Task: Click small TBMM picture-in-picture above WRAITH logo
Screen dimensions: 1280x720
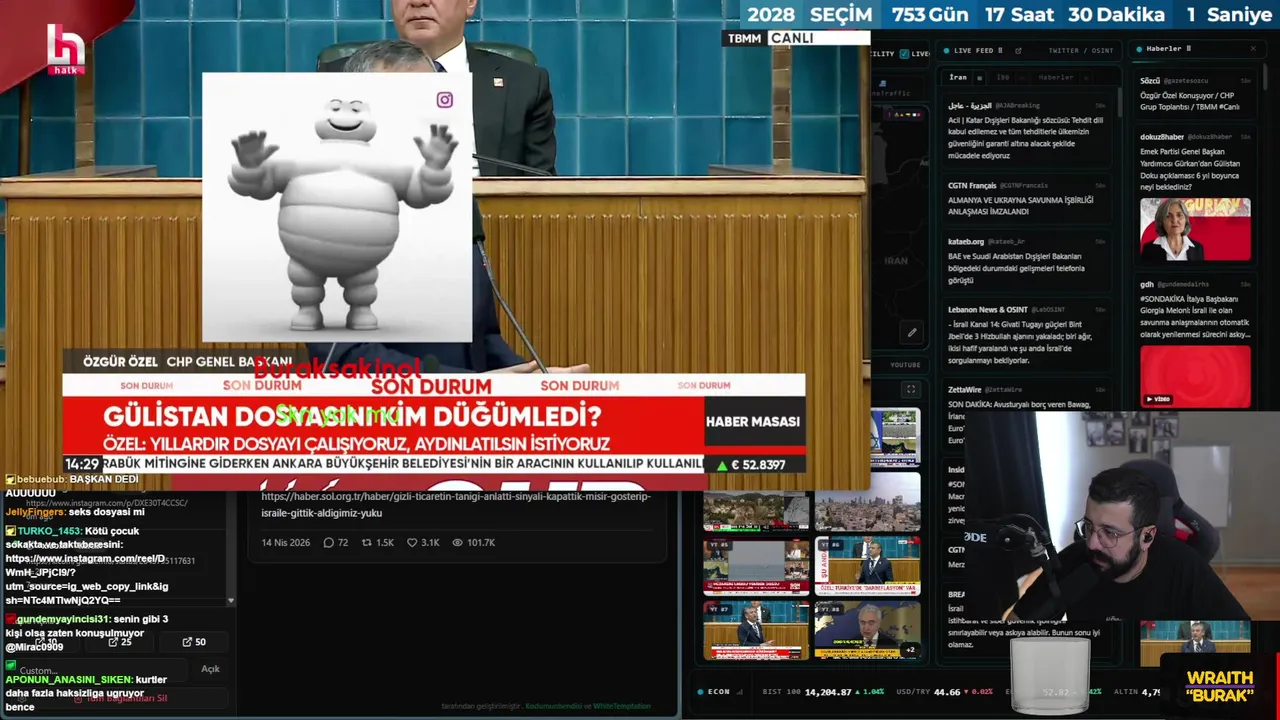Action: tap(1195, 638)
